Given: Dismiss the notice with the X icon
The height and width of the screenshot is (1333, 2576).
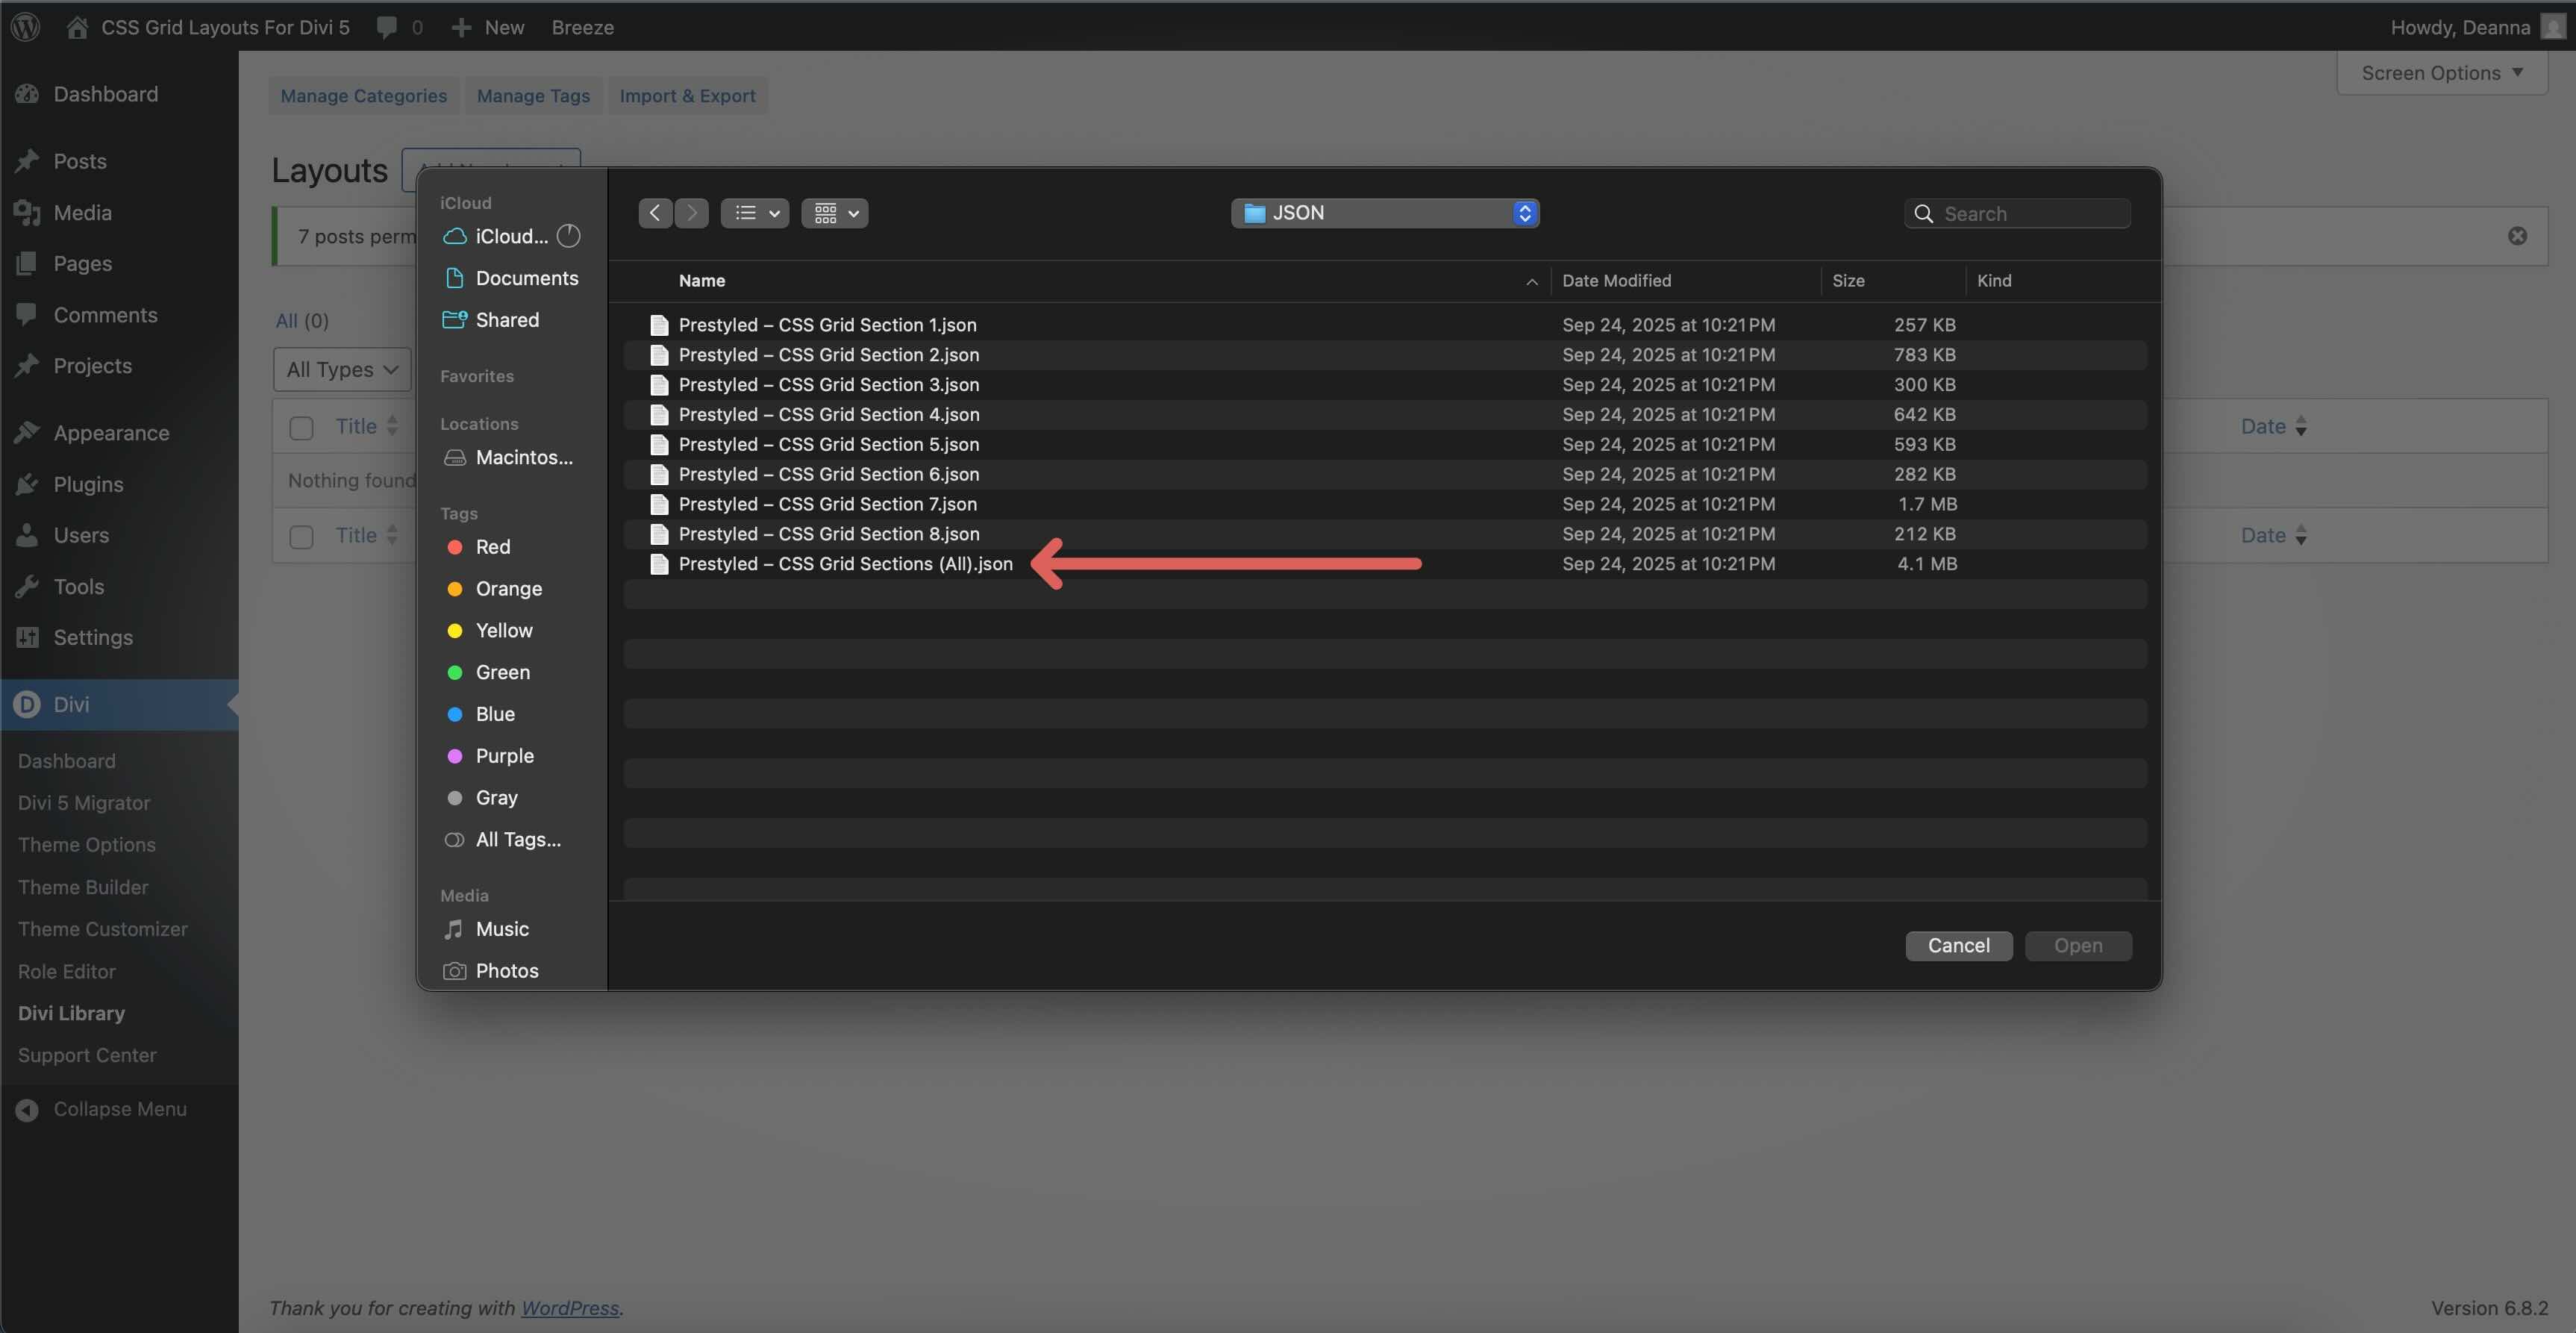Looking at the screenshot, I should 2517,236.
